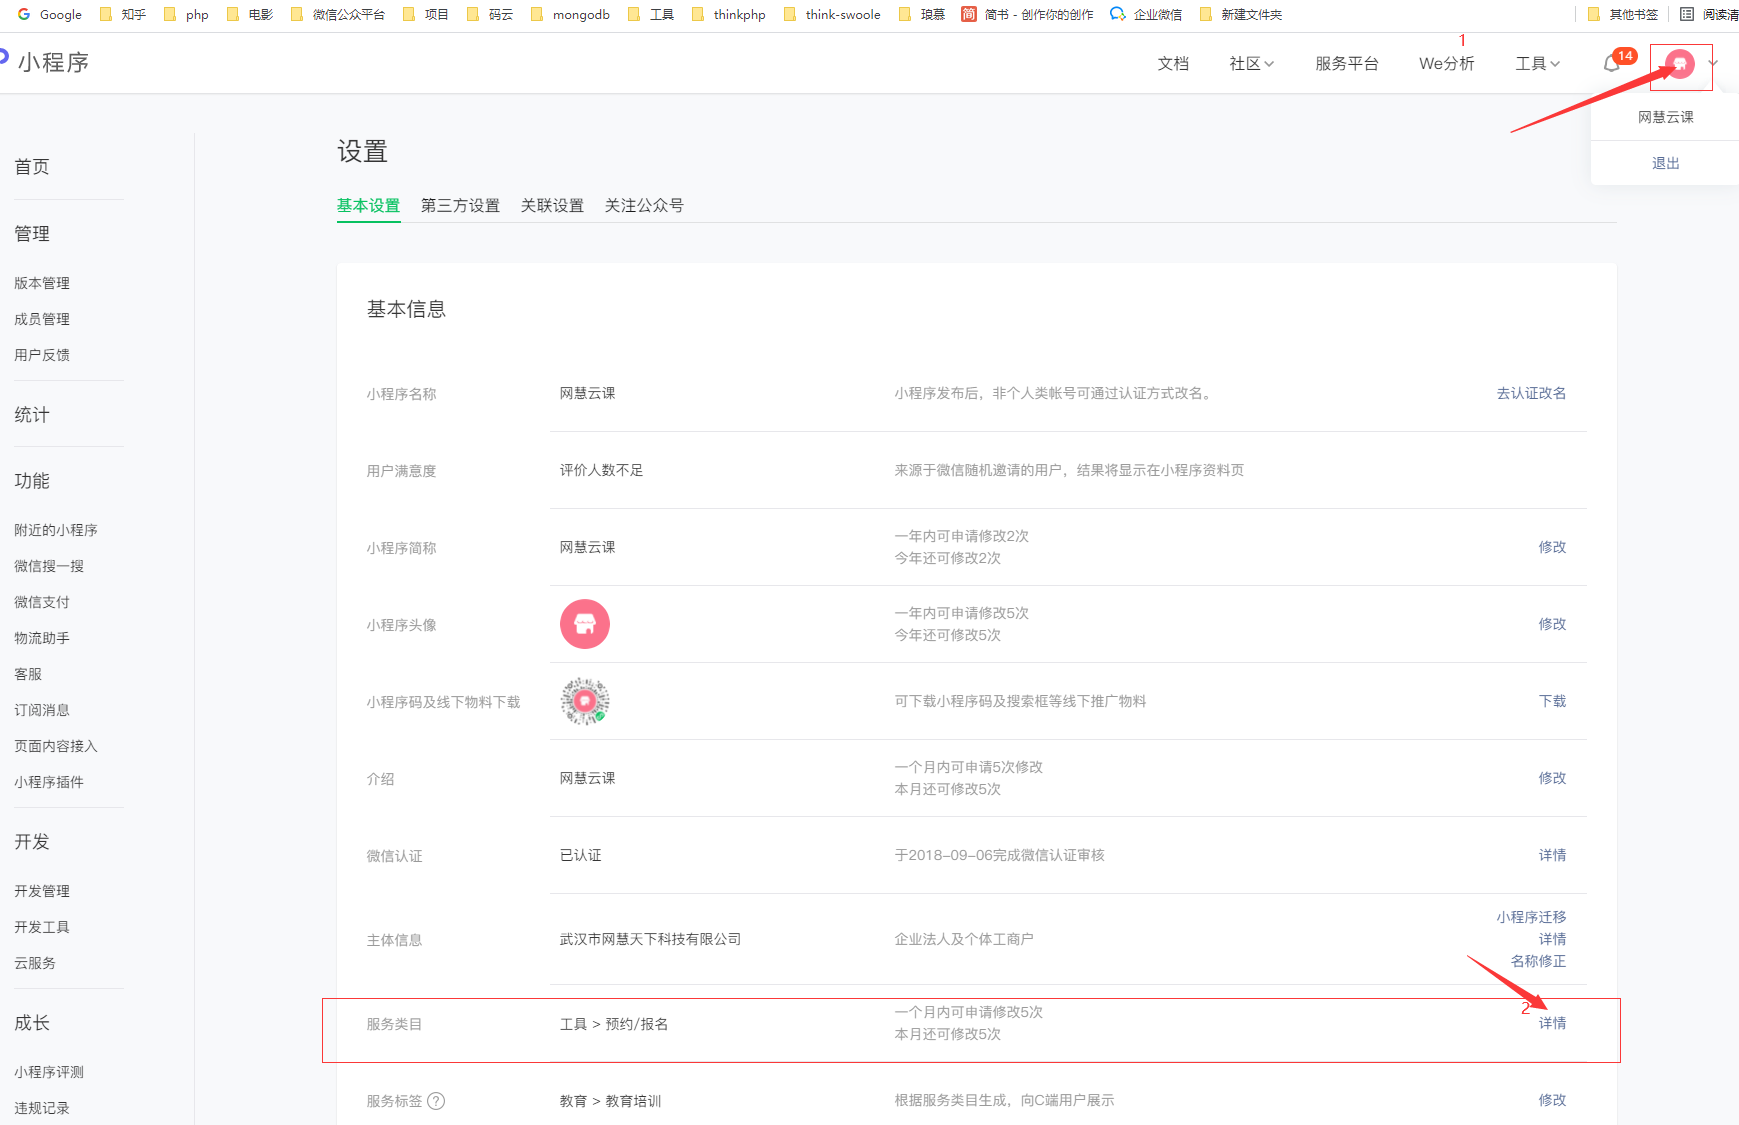The height and width of the screenshot is (1125, 1739).
Task: Switch to the 第三方设置 tab
Action: click(x=460, y=205)
